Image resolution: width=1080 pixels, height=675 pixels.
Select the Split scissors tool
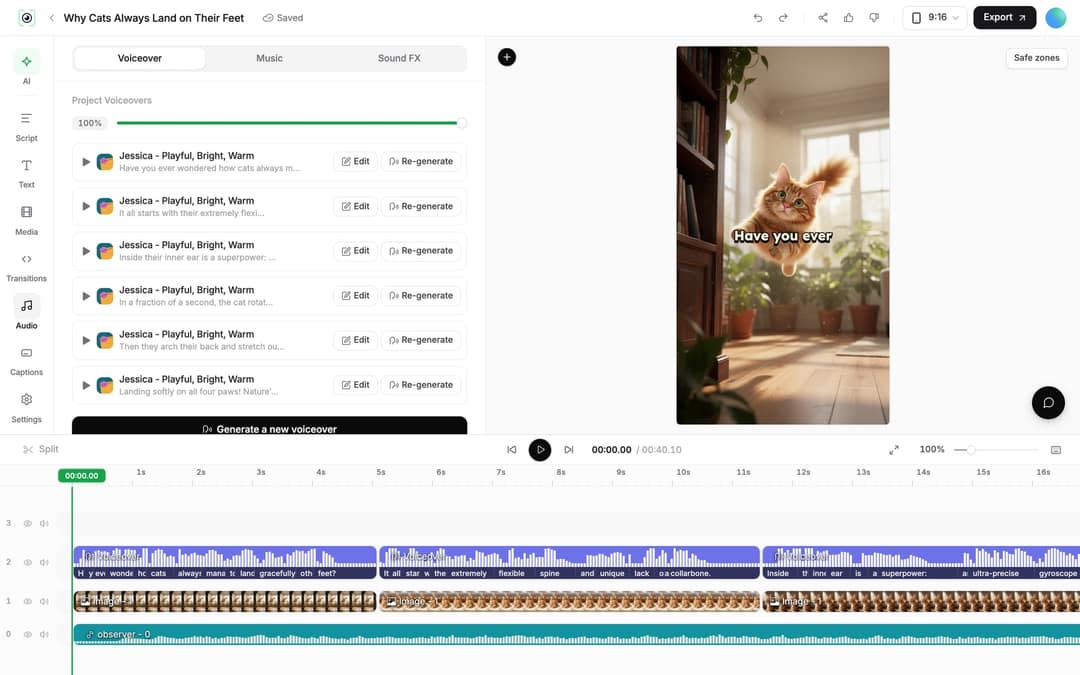[40, 449]
